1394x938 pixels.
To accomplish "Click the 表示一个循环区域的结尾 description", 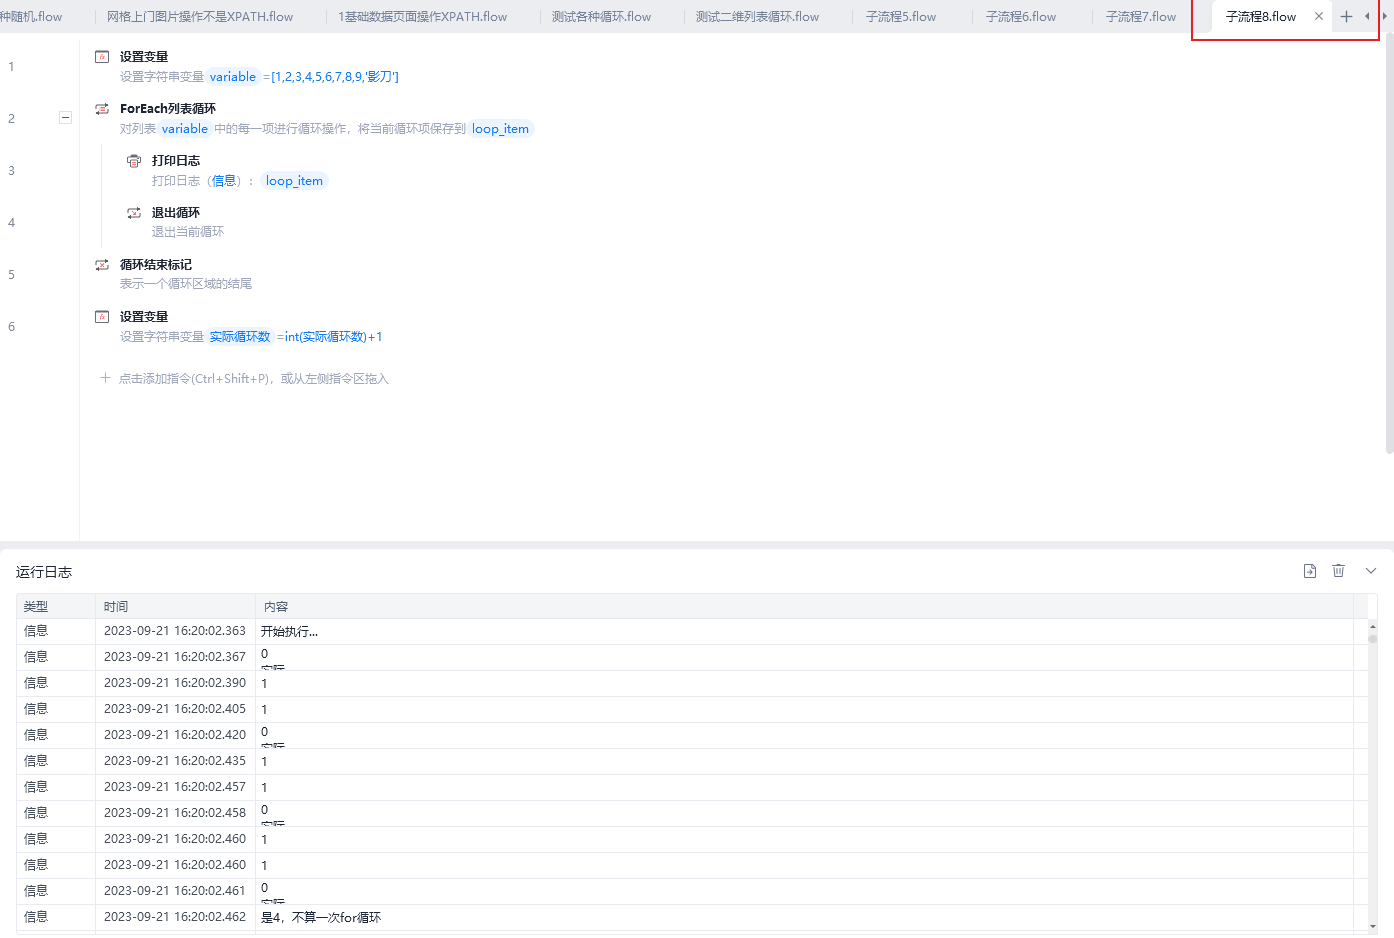I will (186, 284).
